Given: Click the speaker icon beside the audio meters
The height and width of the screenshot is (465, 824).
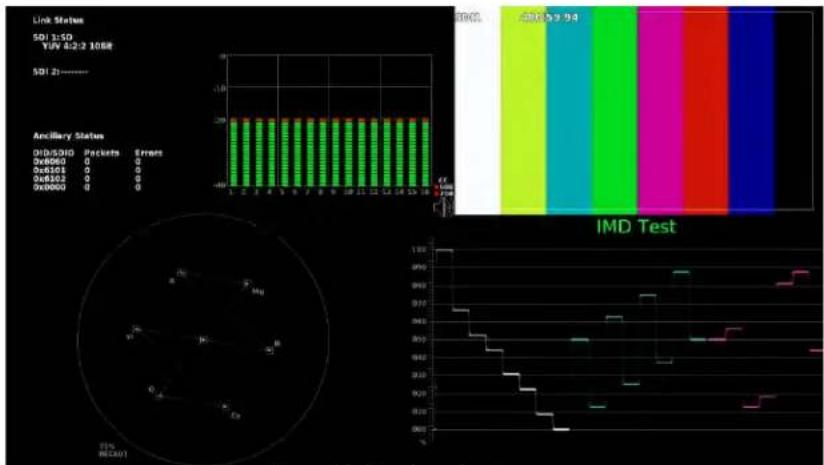Looking at the screenshot, I should [x=442, y=208].
